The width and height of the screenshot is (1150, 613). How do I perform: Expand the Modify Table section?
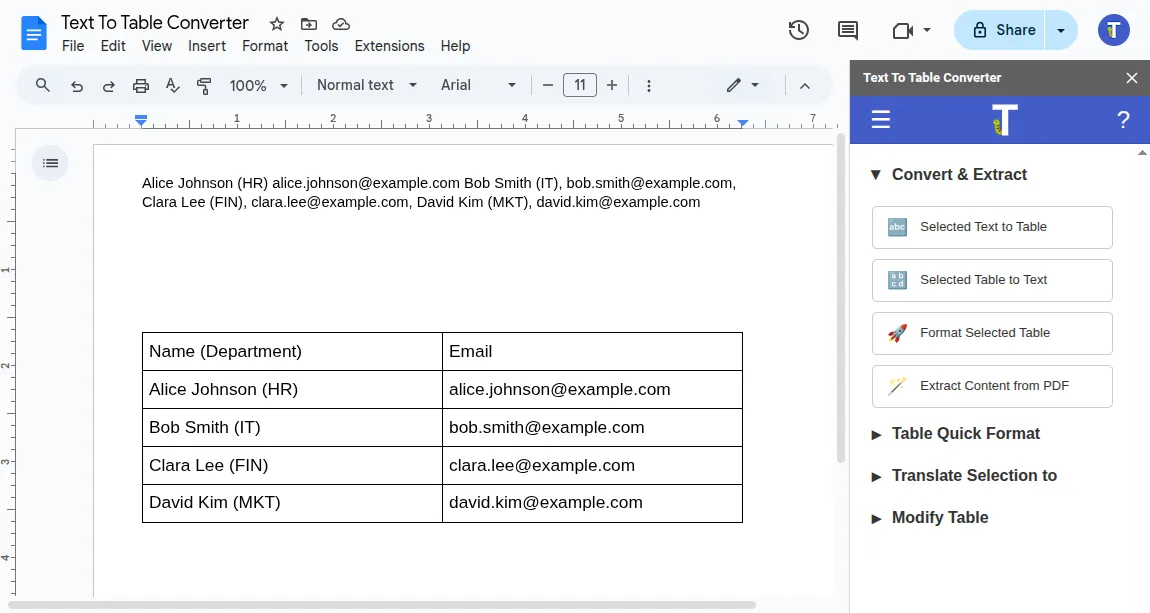point(876,518)
